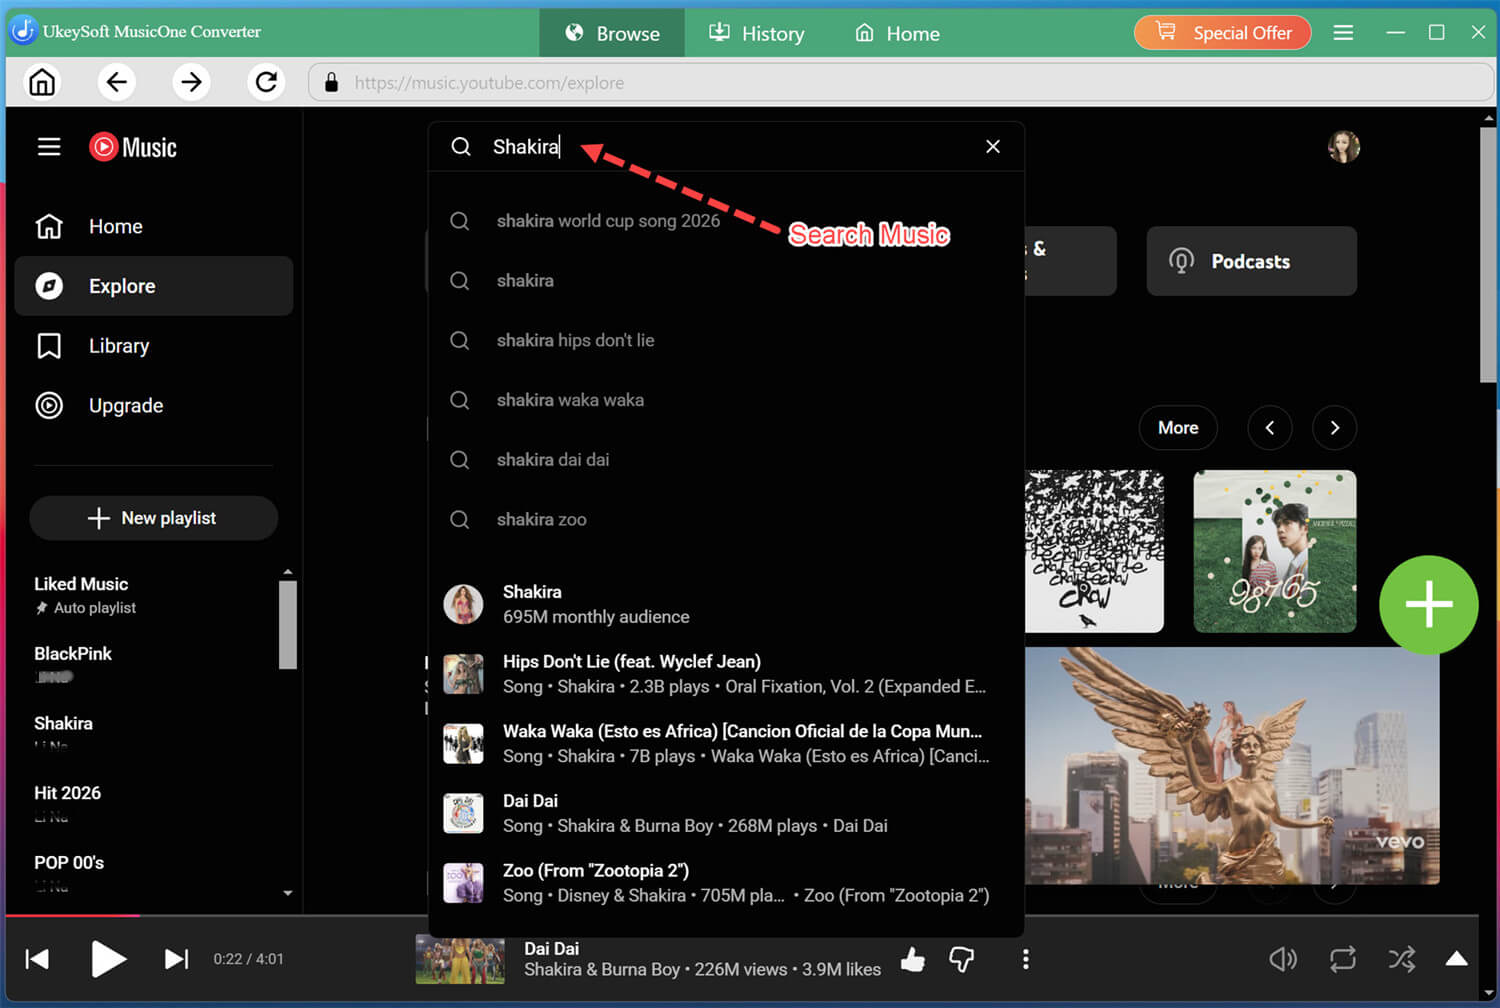Open the hamburger menu beside Special Offer
This screenshot has width=1500, height=1008.
pyautogui.click(x=1343, y=33)
